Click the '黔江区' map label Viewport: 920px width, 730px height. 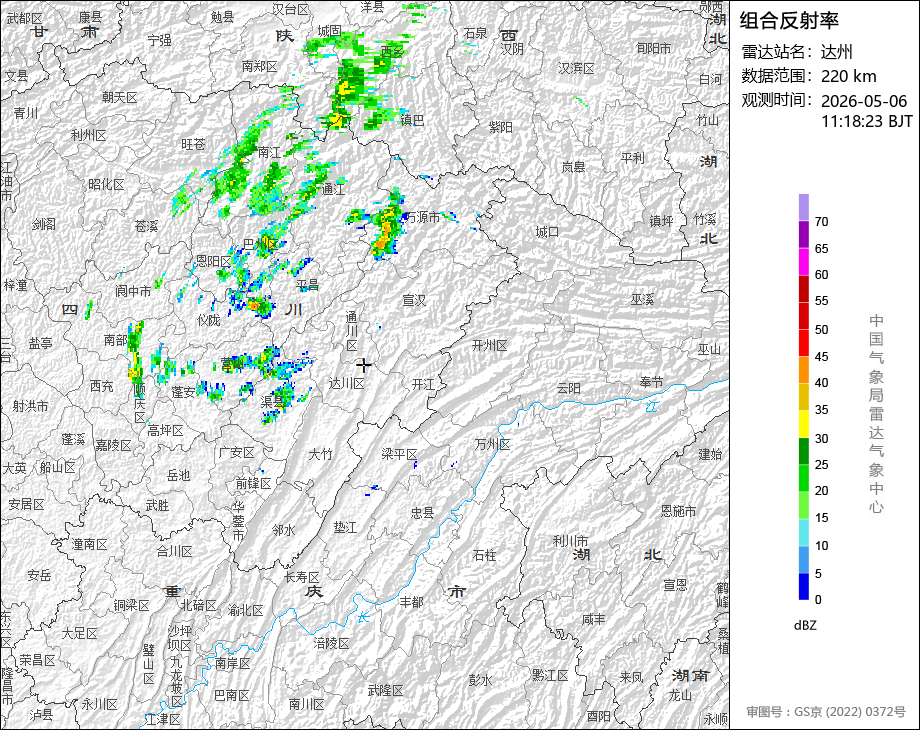pyautogui.click(x=550, y=676)
